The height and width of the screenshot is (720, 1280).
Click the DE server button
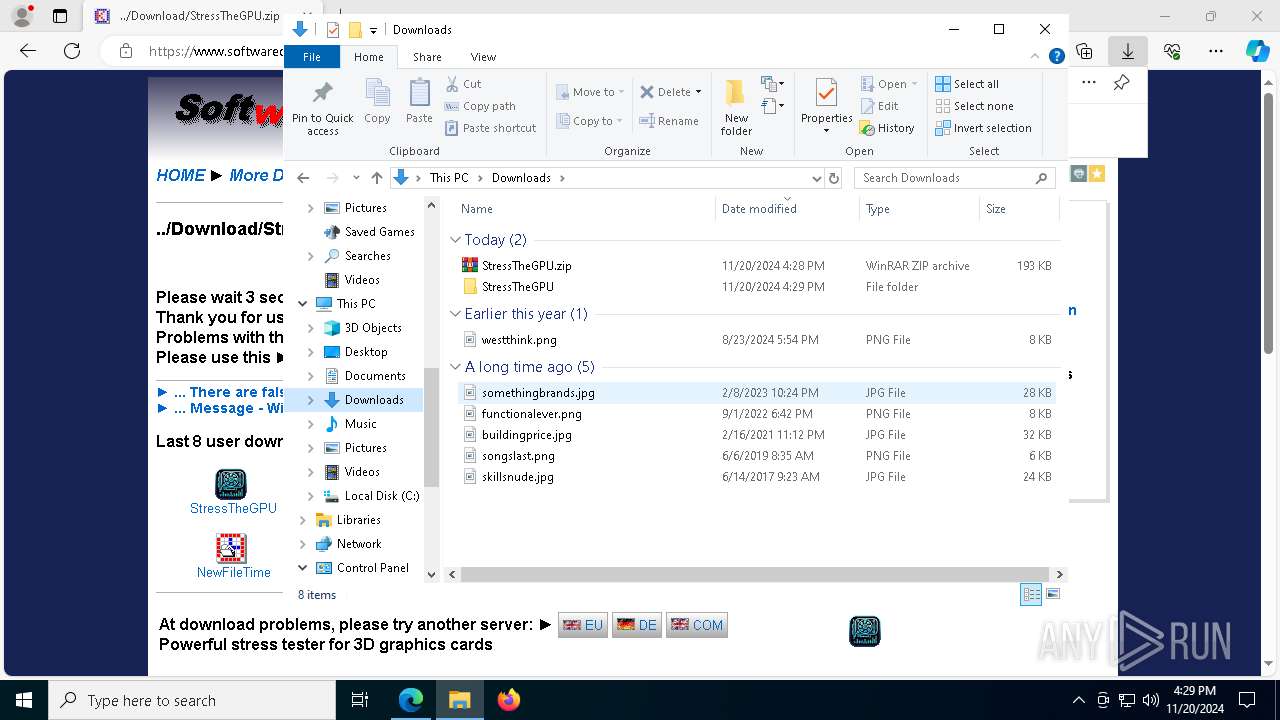click(637, 625)
